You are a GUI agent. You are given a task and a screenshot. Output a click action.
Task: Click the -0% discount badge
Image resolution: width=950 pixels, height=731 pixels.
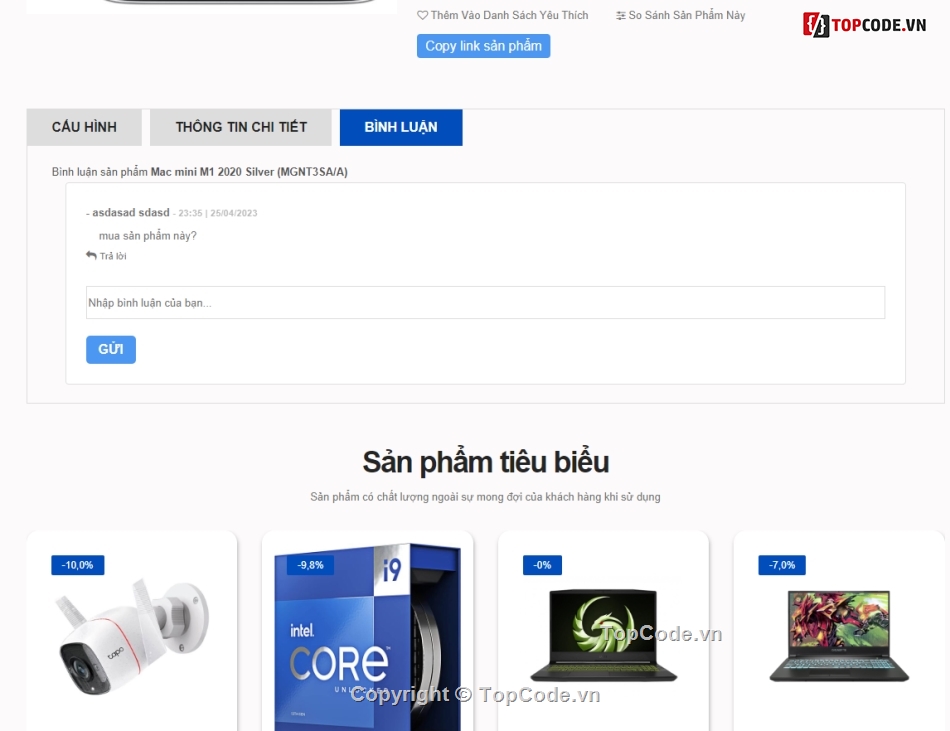(x=542, y=565)
